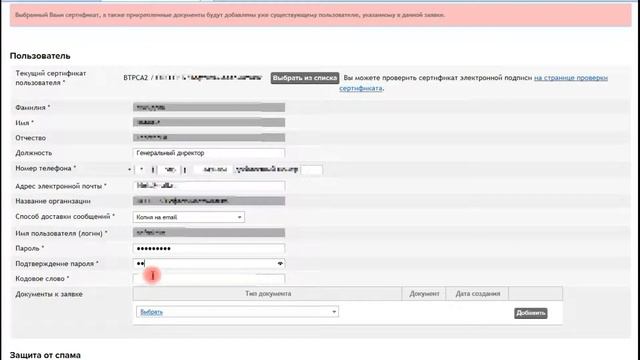Image resolution: width=640 pixels, height=360 pixels.
Task: Click the icon inside password confirmation field
Action: (280, 264)
